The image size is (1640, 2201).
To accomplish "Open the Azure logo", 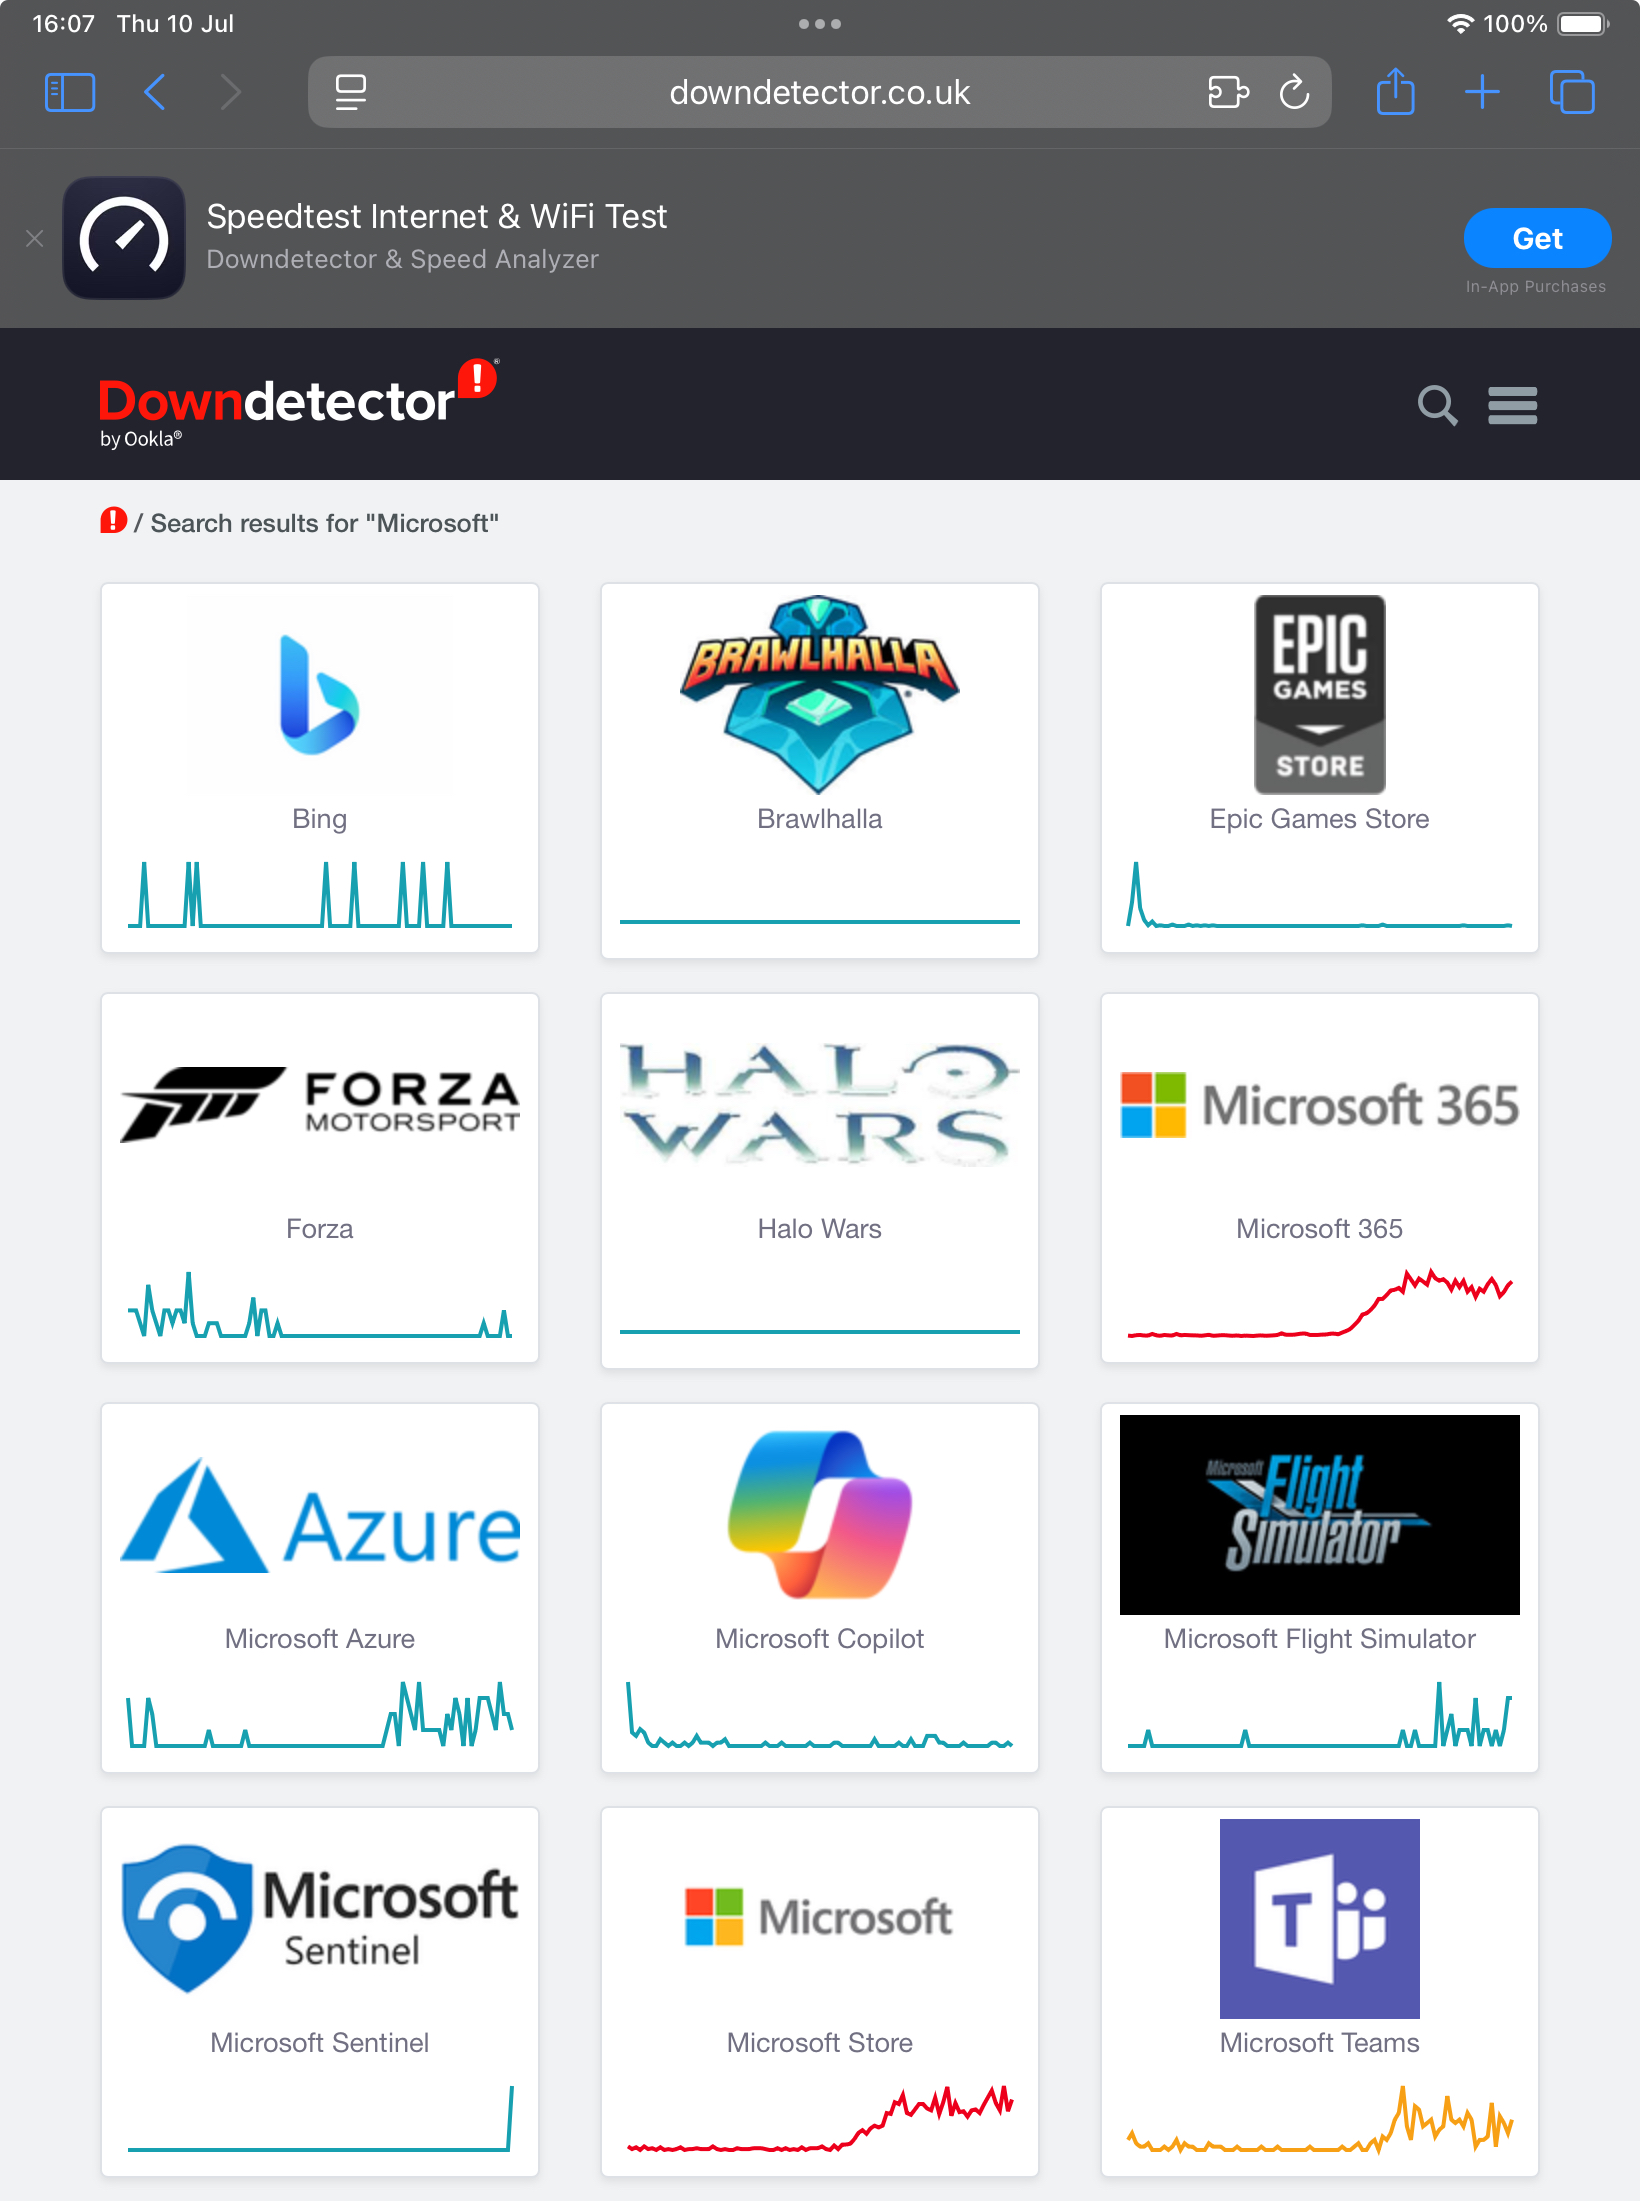I will pyautogui.click(x=320, y=1515).
